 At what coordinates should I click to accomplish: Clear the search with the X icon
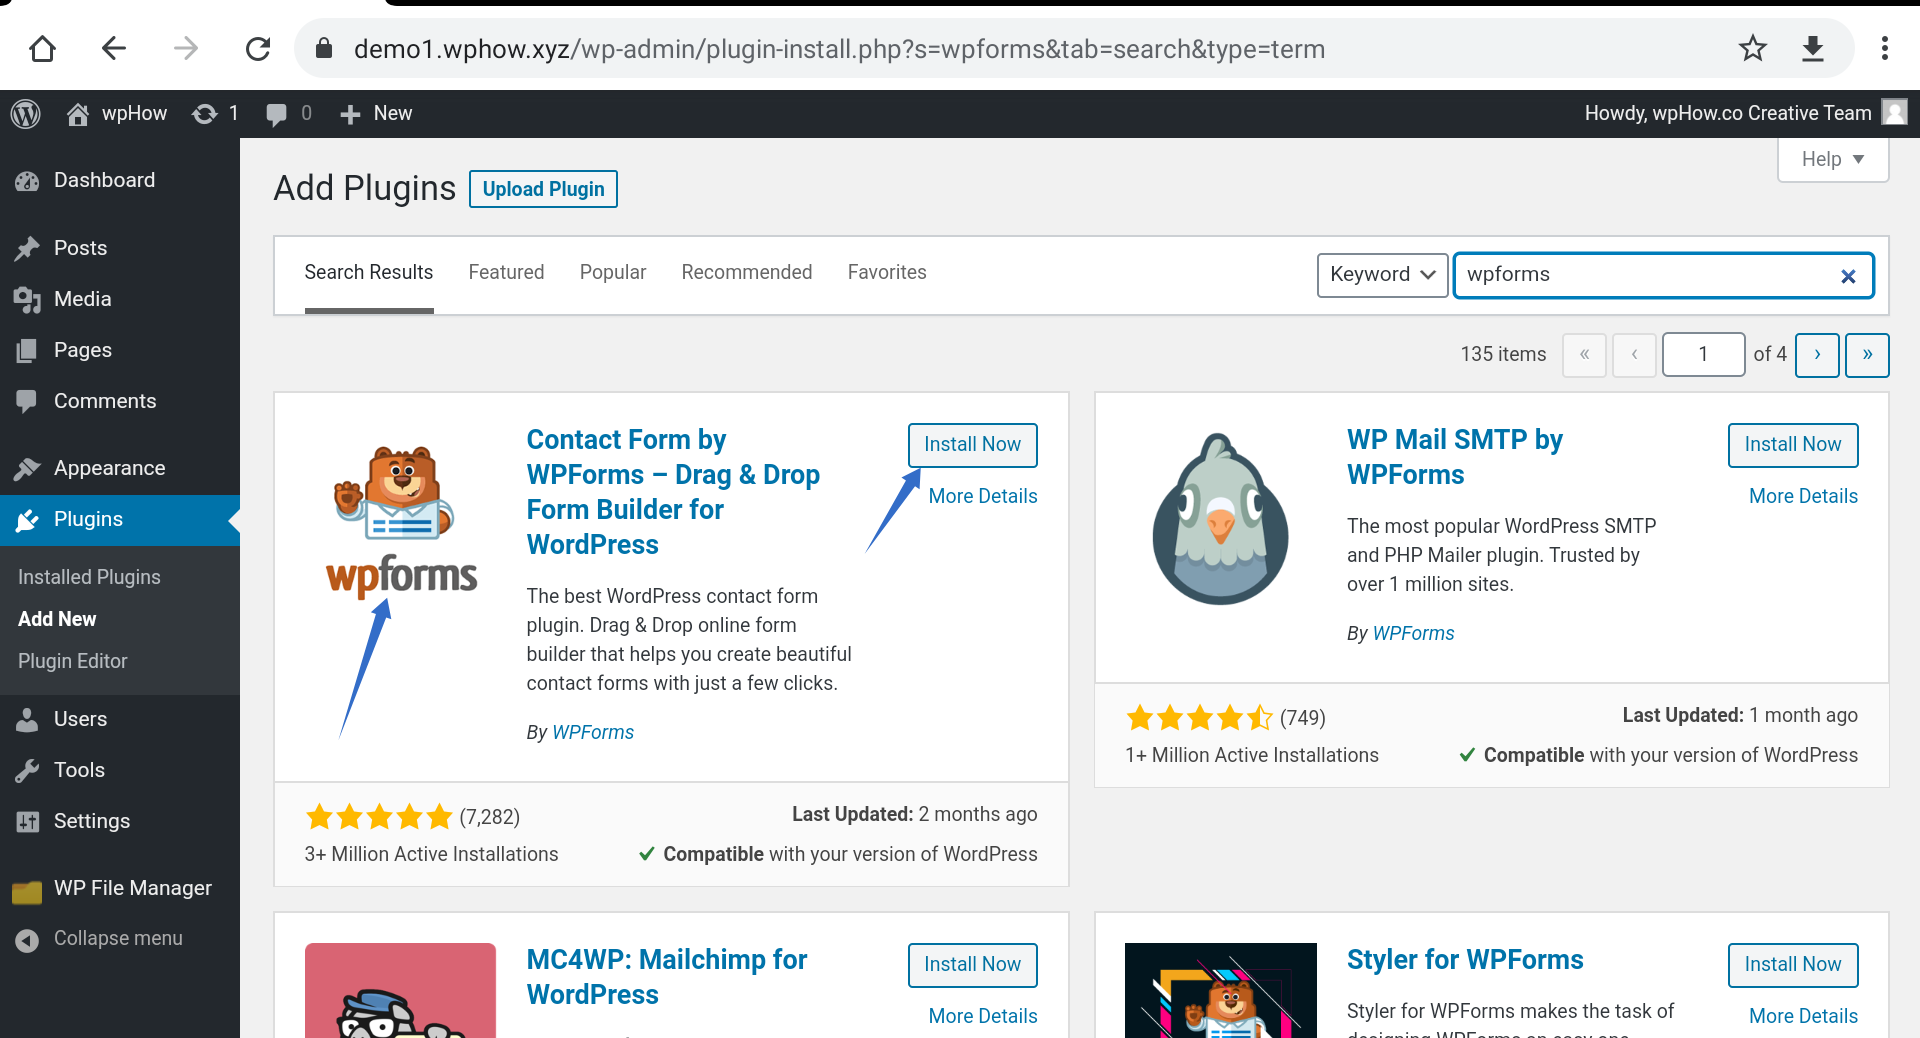[1848, 277]
